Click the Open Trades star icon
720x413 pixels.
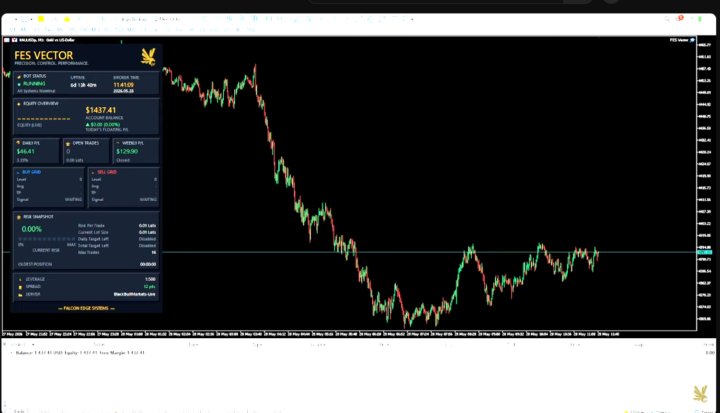click(68, 143)
